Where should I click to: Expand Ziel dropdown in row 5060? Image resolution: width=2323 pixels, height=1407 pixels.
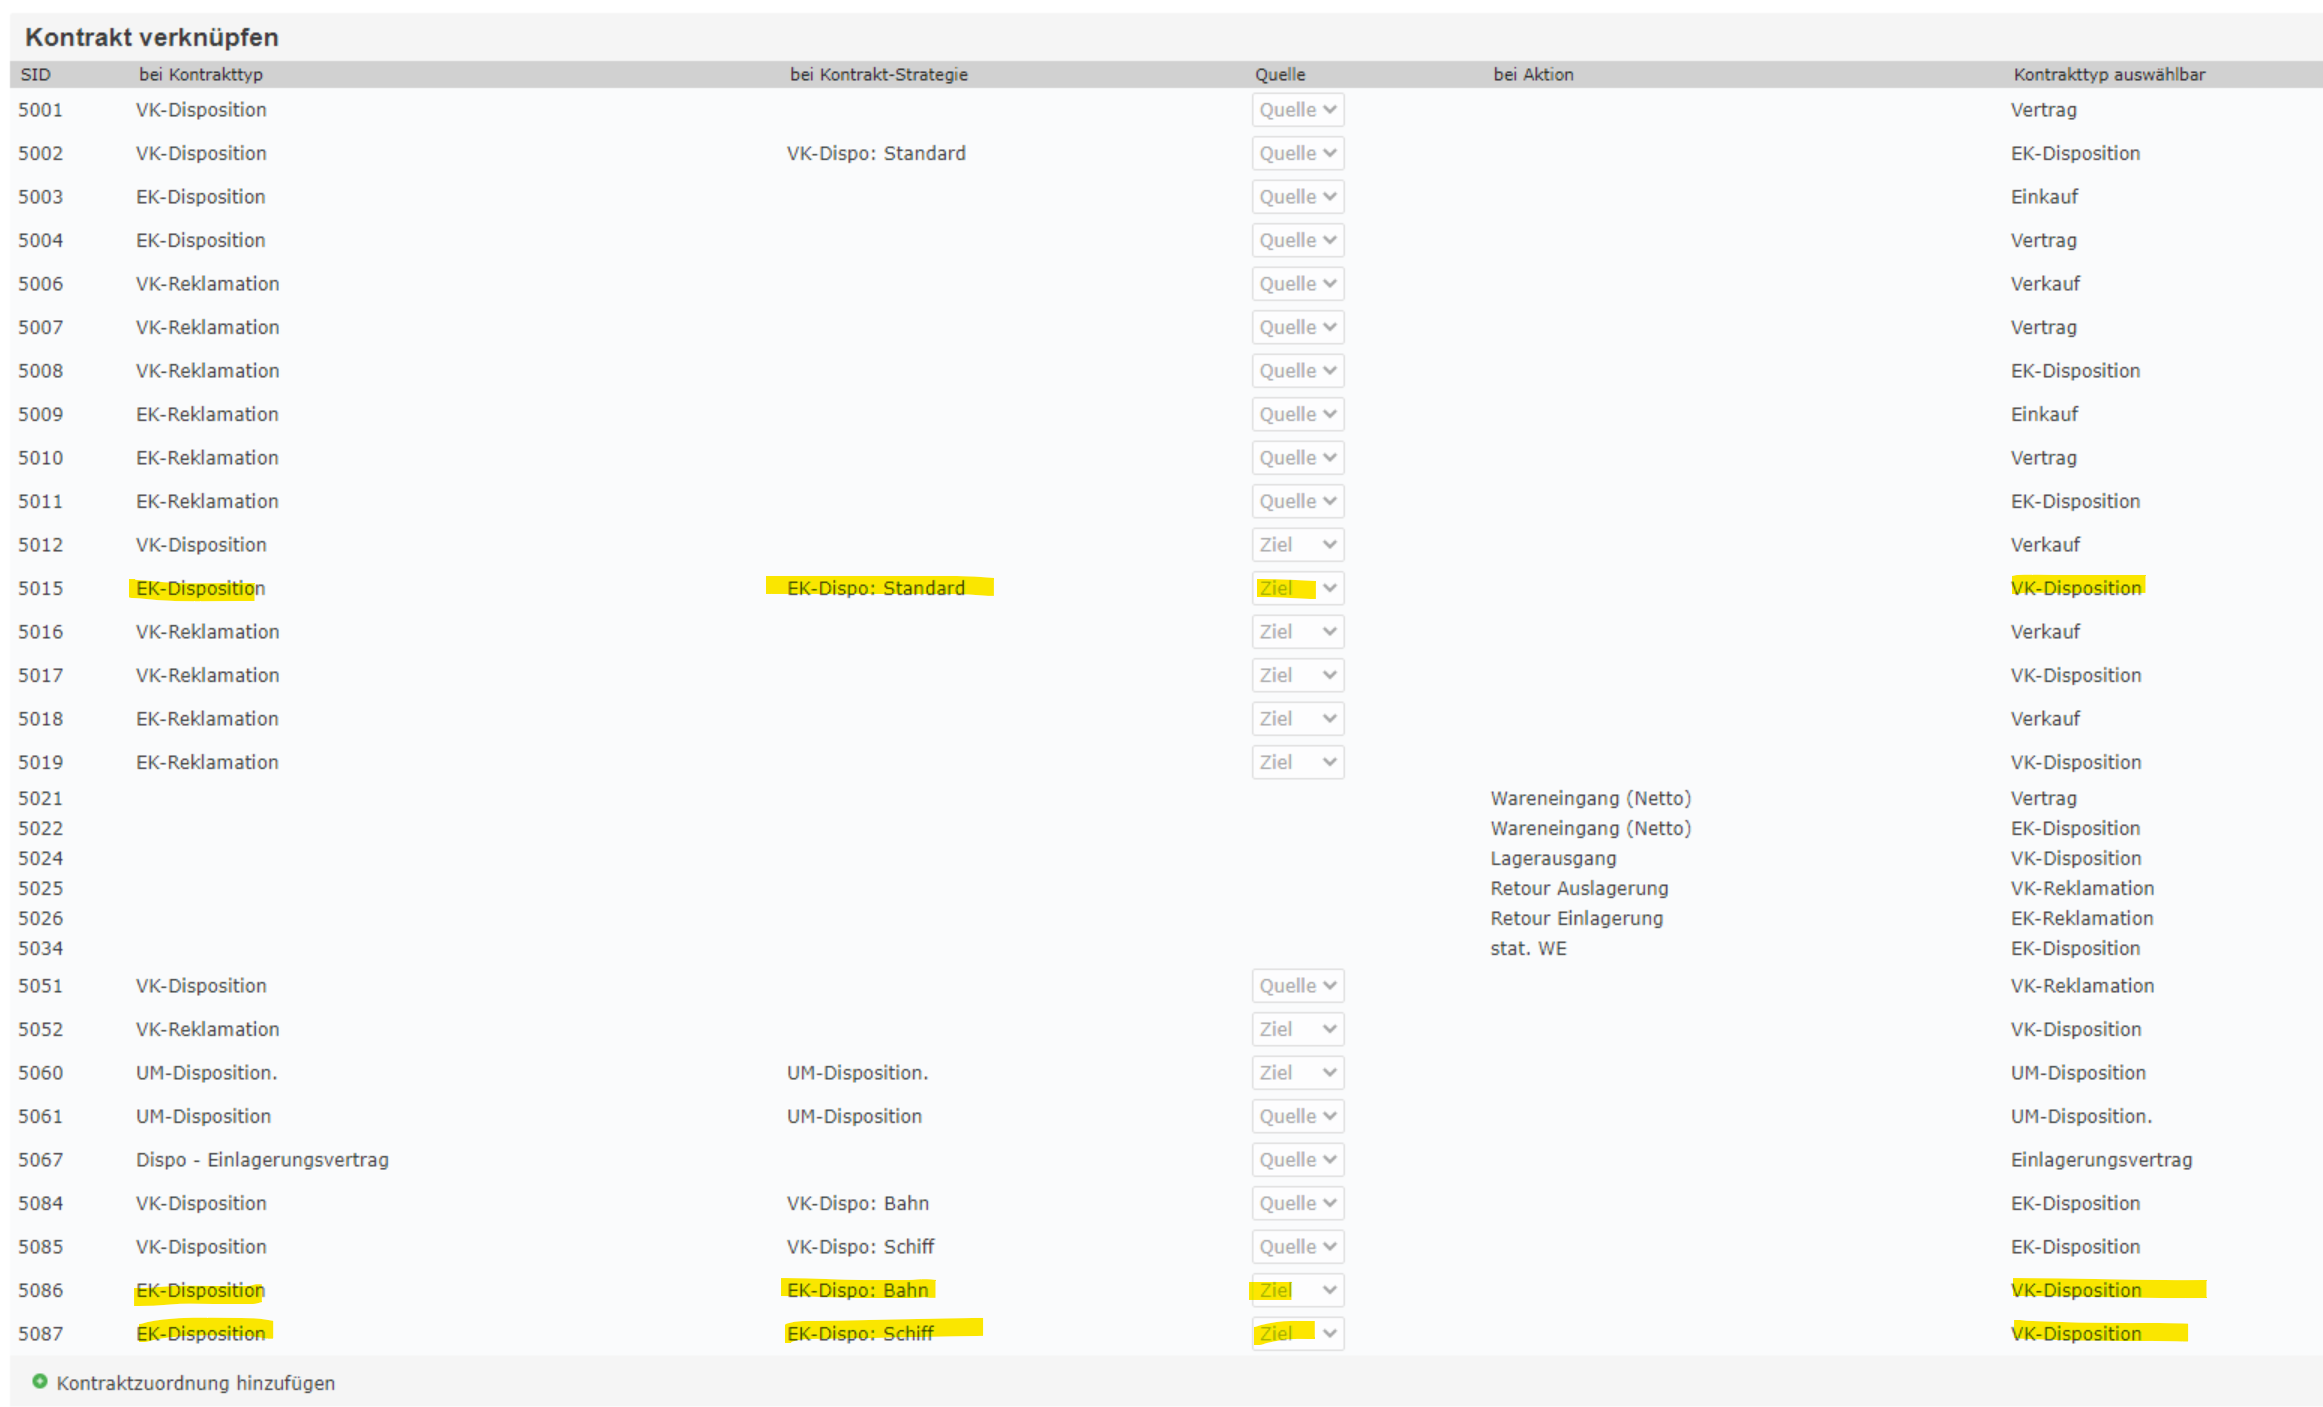pos(1297,1073)
